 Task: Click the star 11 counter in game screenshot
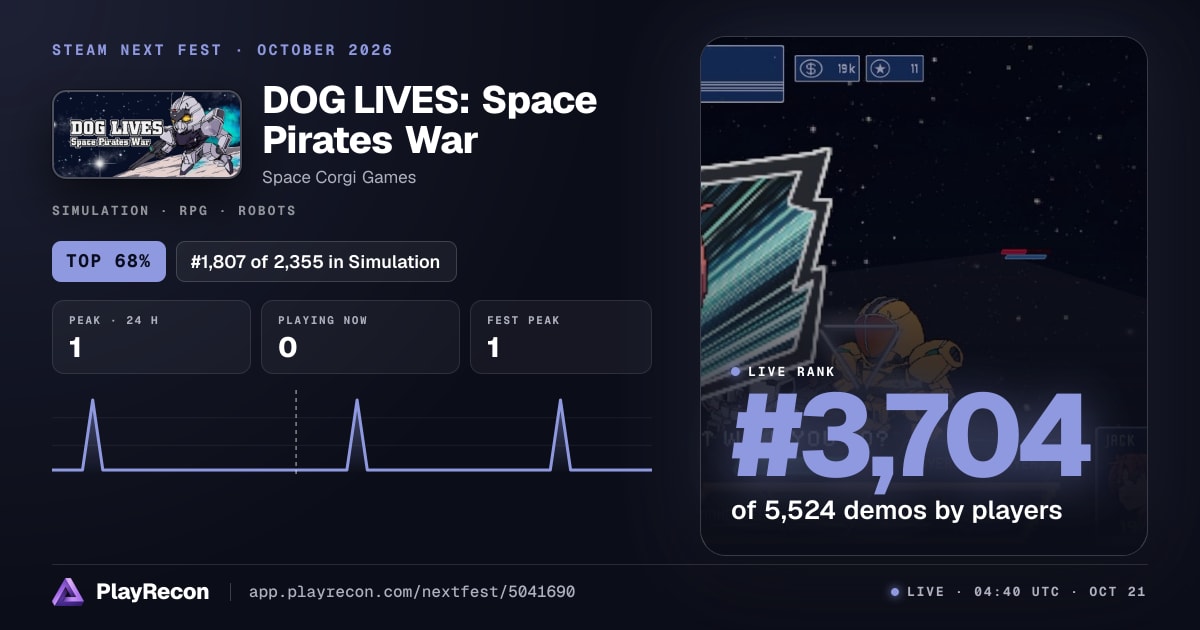(x=894, y=69)
